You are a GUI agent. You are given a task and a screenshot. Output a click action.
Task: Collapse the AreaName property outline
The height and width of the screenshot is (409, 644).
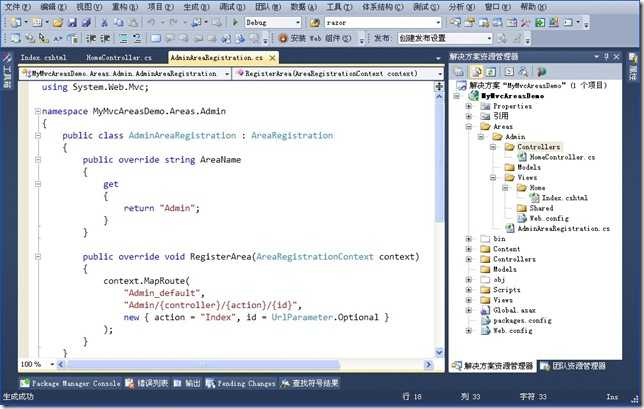38,159
